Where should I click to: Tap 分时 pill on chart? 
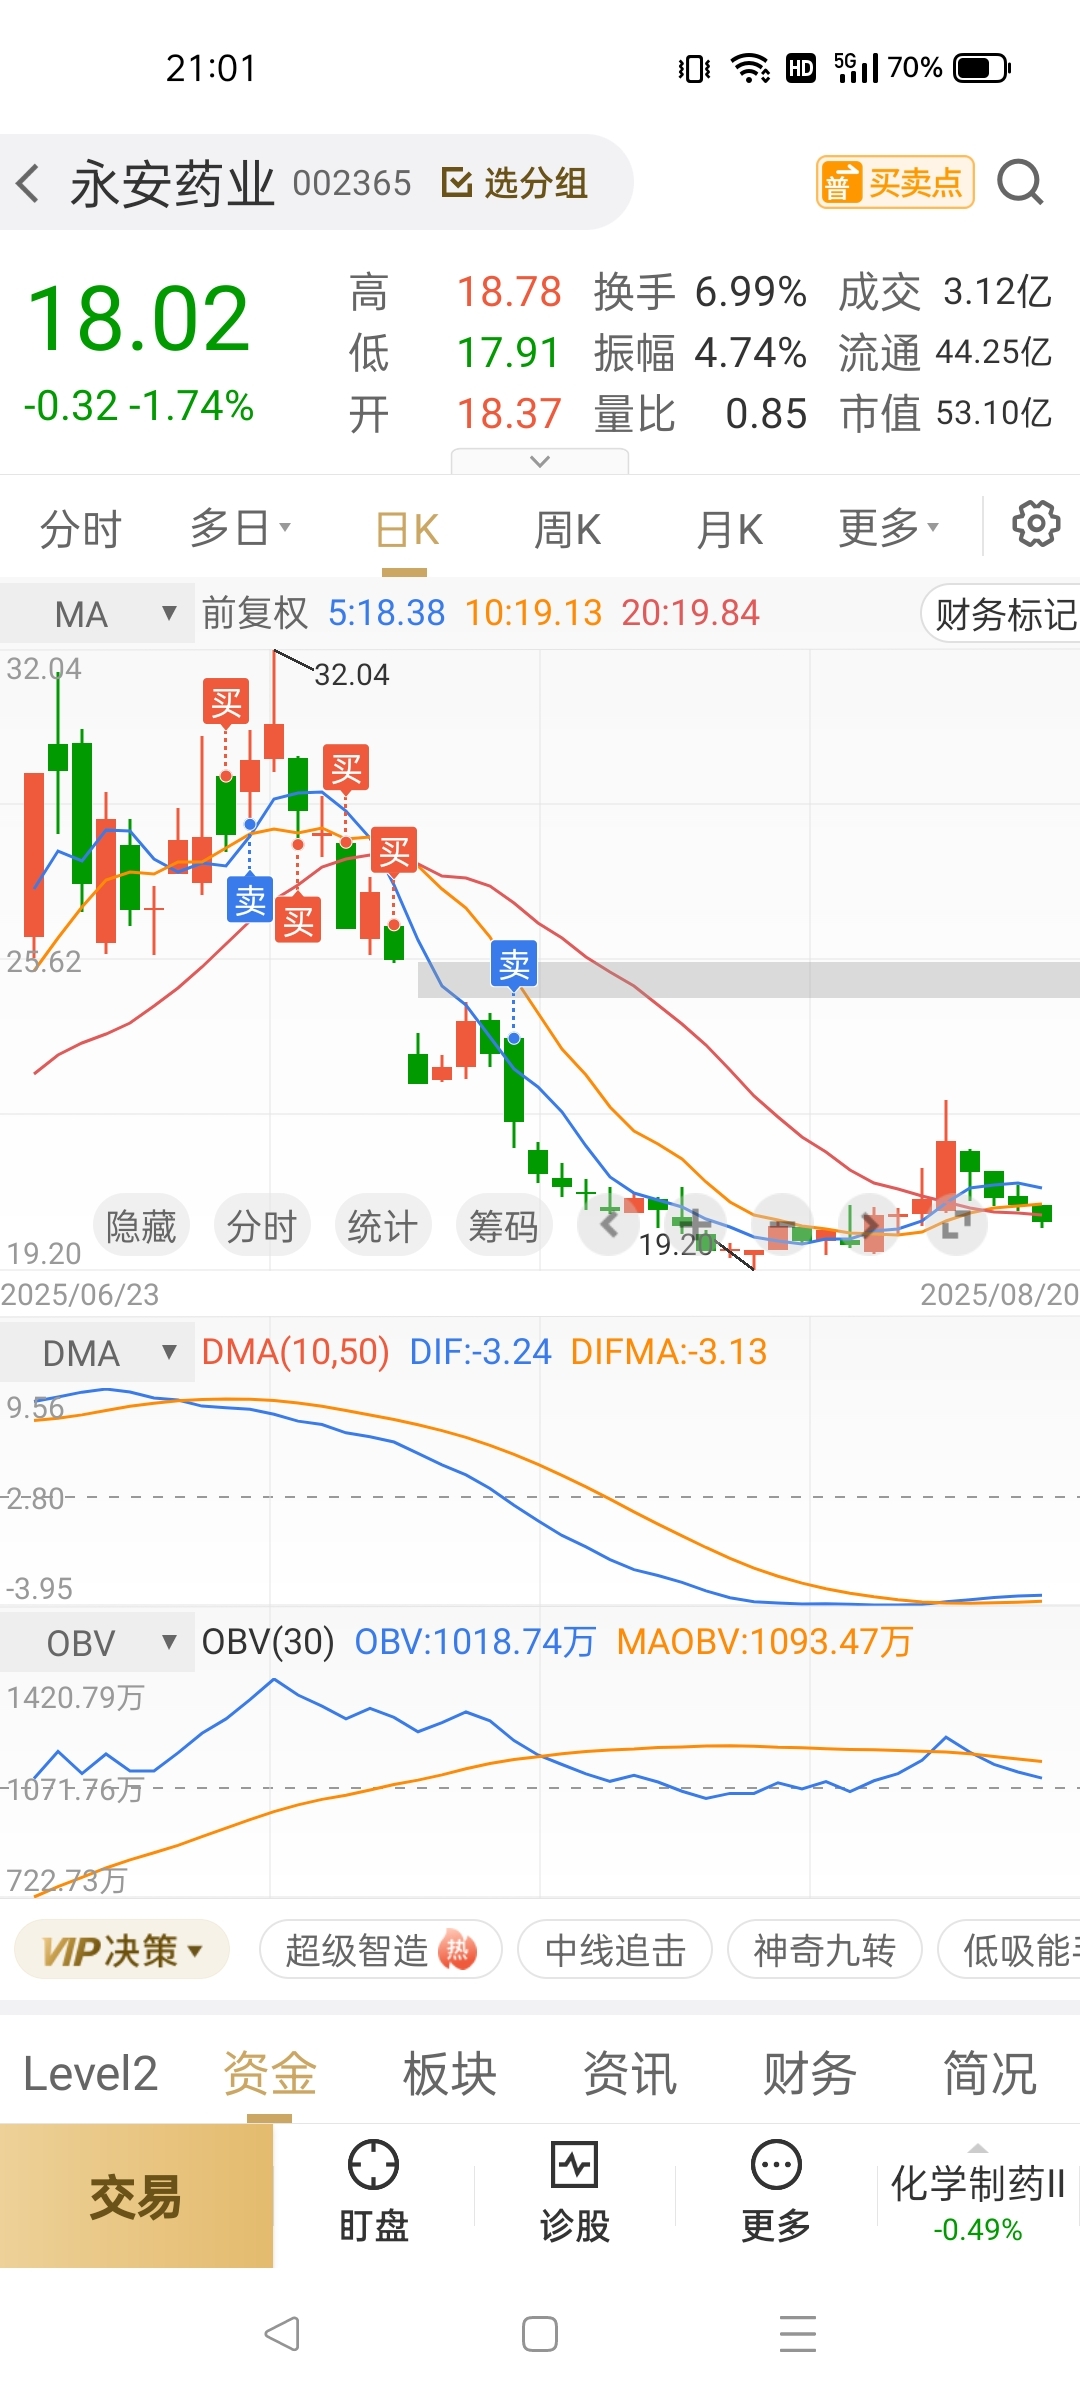point(262,1225)
